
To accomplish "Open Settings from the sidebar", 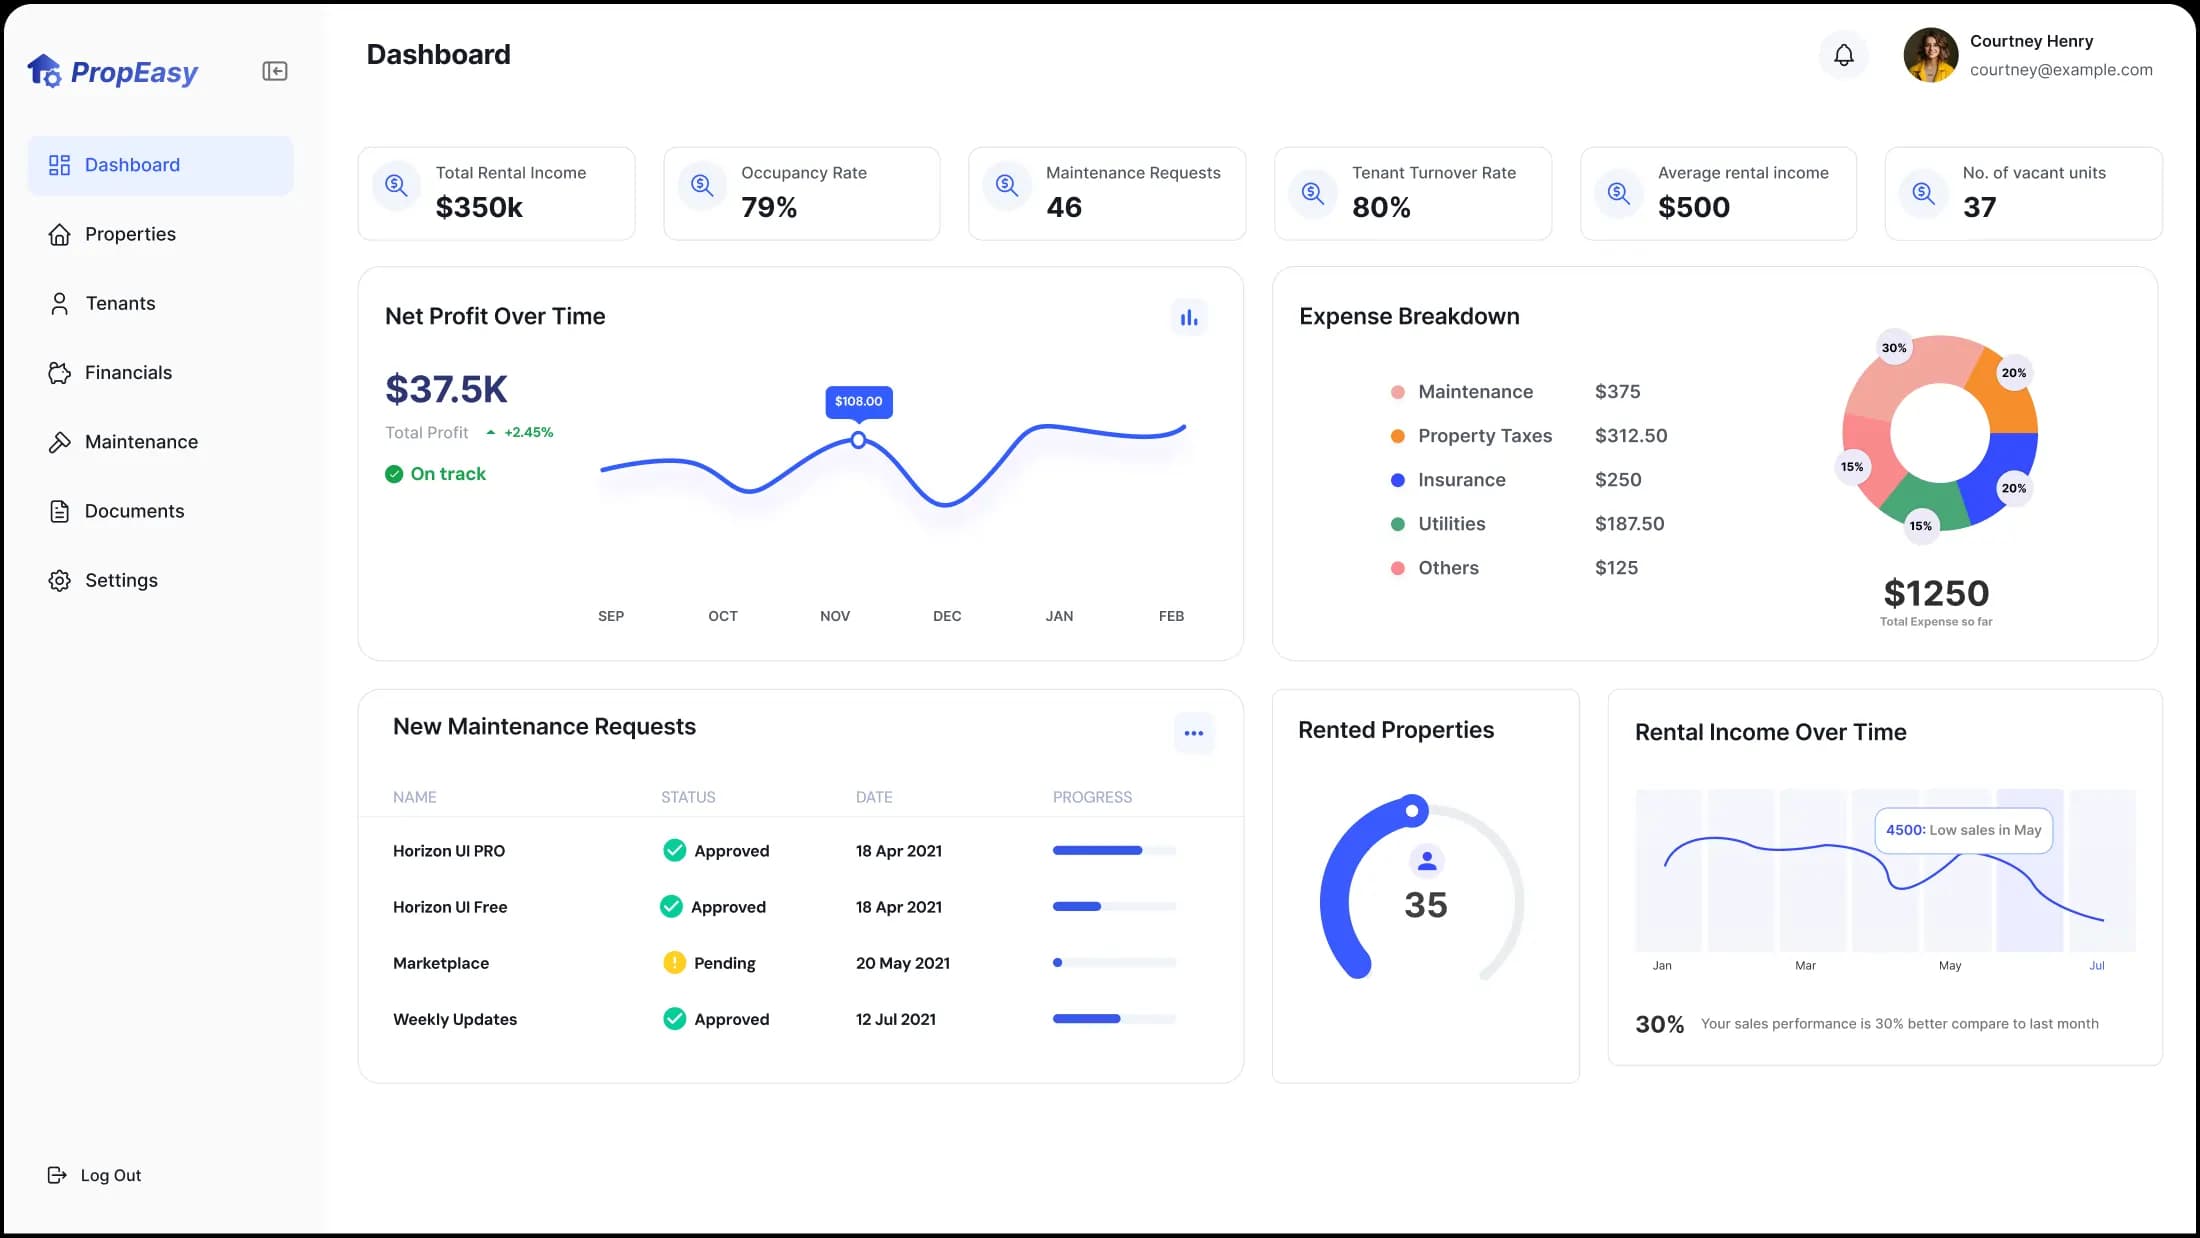I will coord(121,581).
